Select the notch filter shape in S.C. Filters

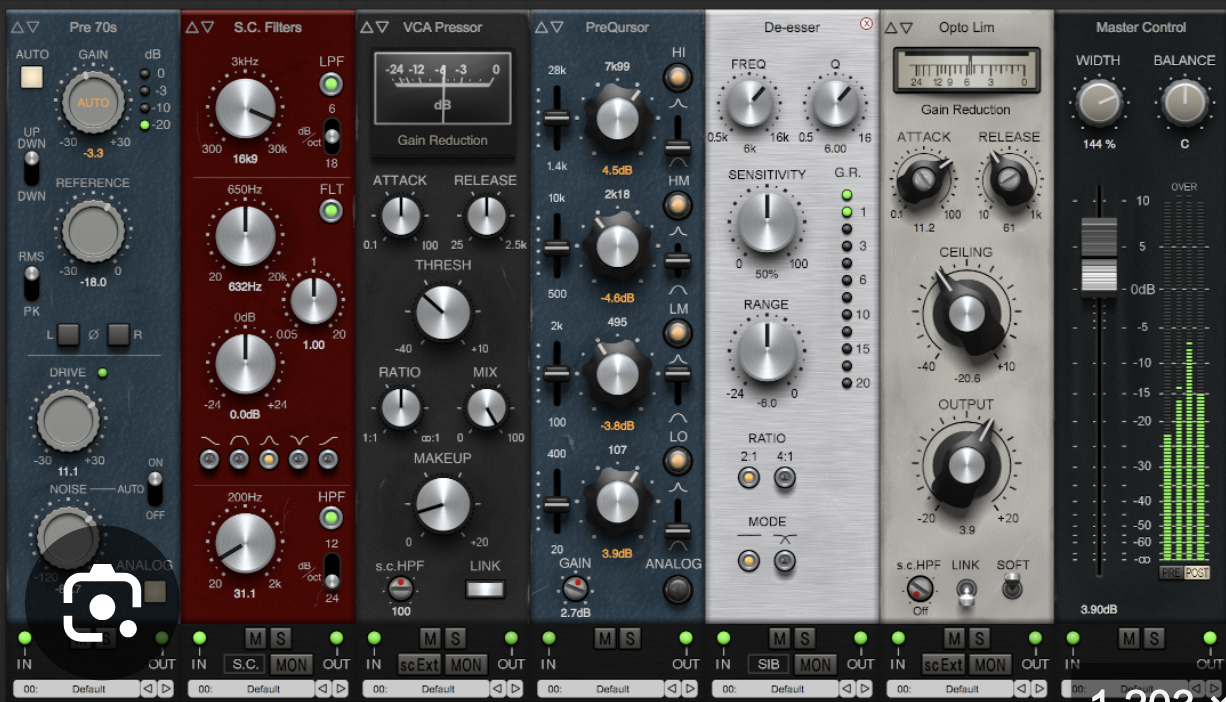pos(298,459)
